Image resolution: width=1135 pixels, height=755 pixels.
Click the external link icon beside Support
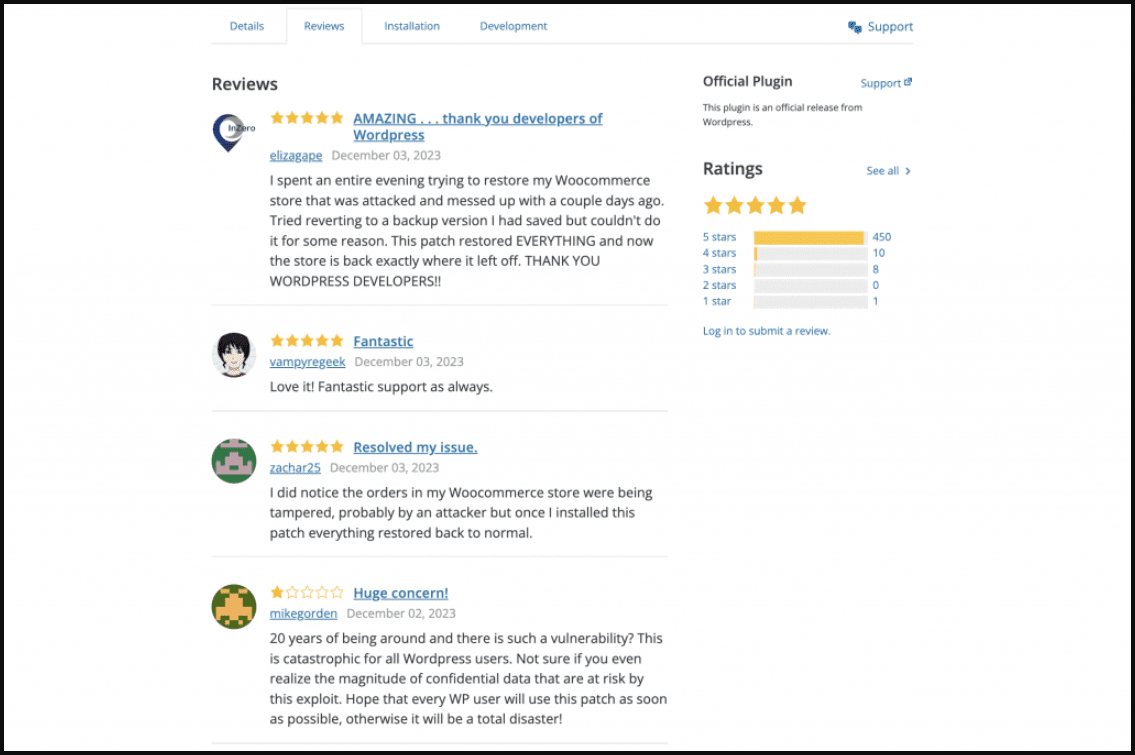(x=908, y=82)
